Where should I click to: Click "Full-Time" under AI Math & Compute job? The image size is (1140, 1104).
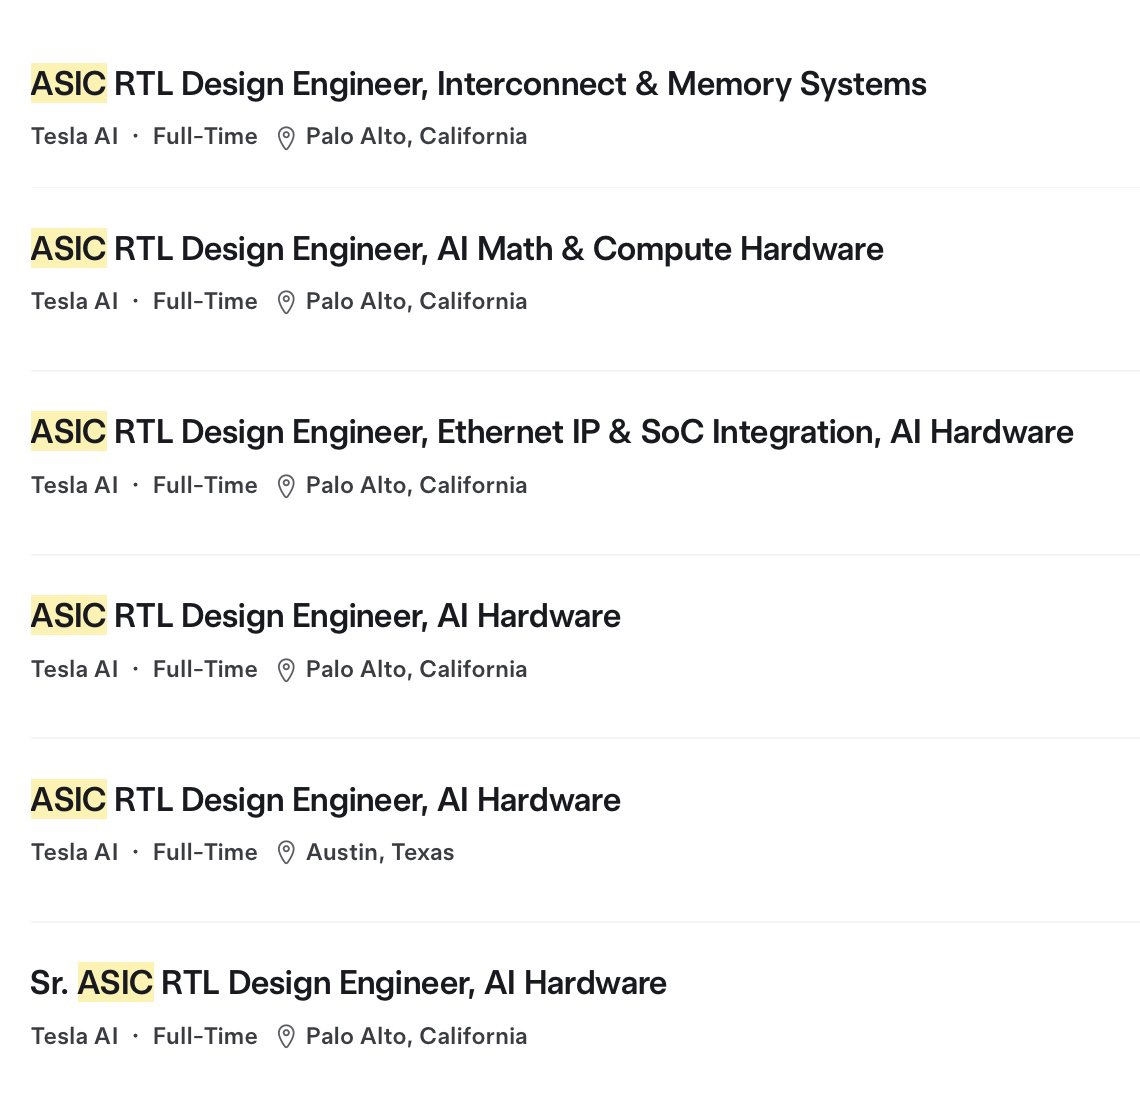click(x=205, y=301)
